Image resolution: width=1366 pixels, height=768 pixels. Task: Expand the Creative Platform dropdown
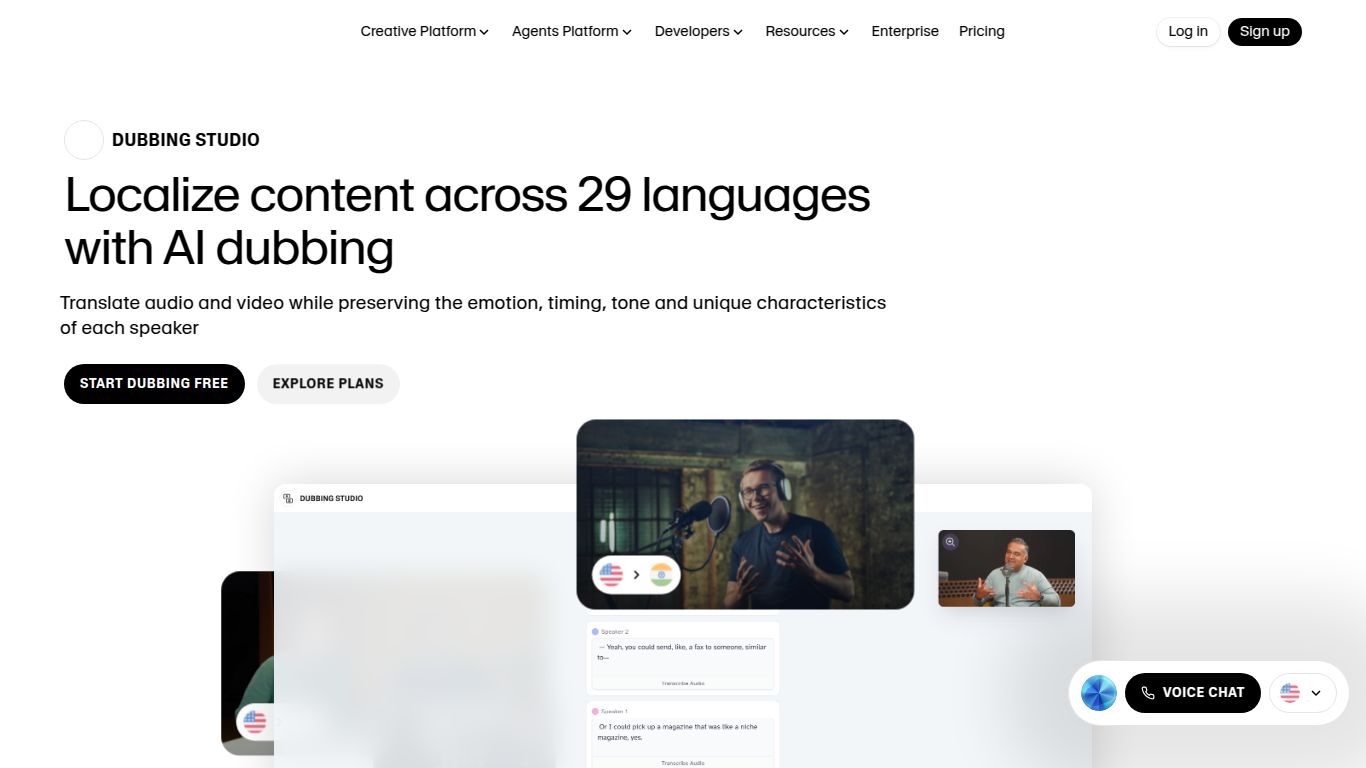[x=424, y=31]
